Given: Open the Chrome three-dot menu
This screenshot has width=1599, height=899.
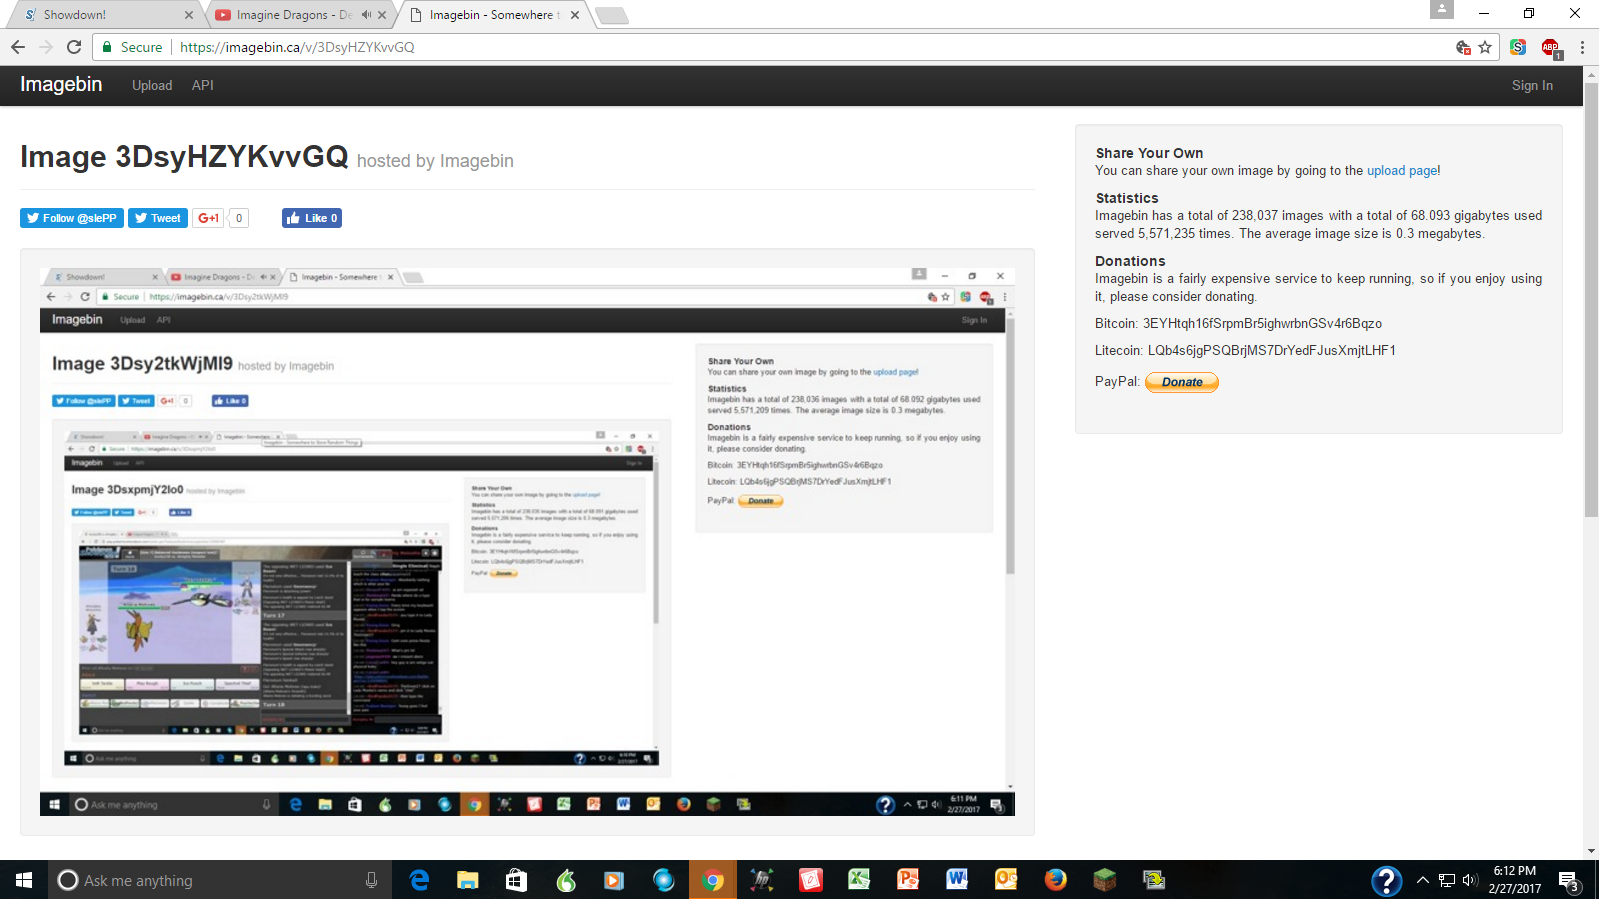Looking at the screenshot, I should pos(1582,47).
